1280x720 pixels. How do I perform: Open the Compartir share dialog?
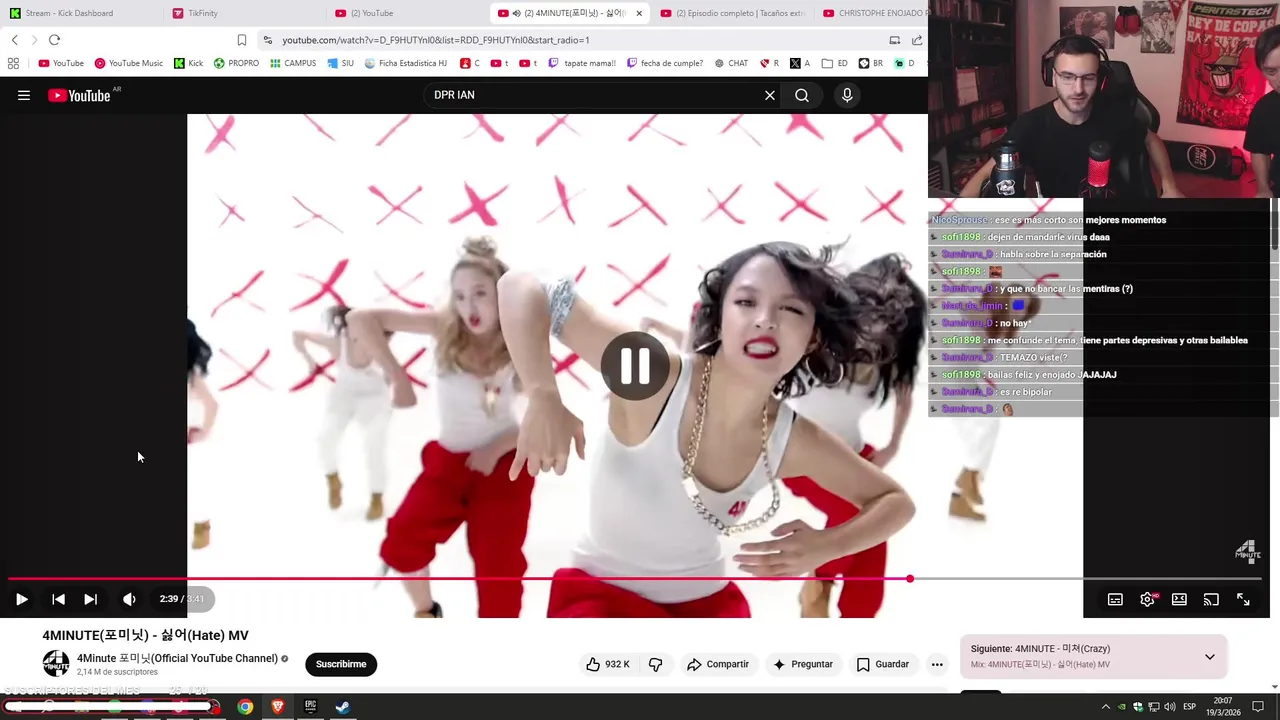(x=717, y=664)
